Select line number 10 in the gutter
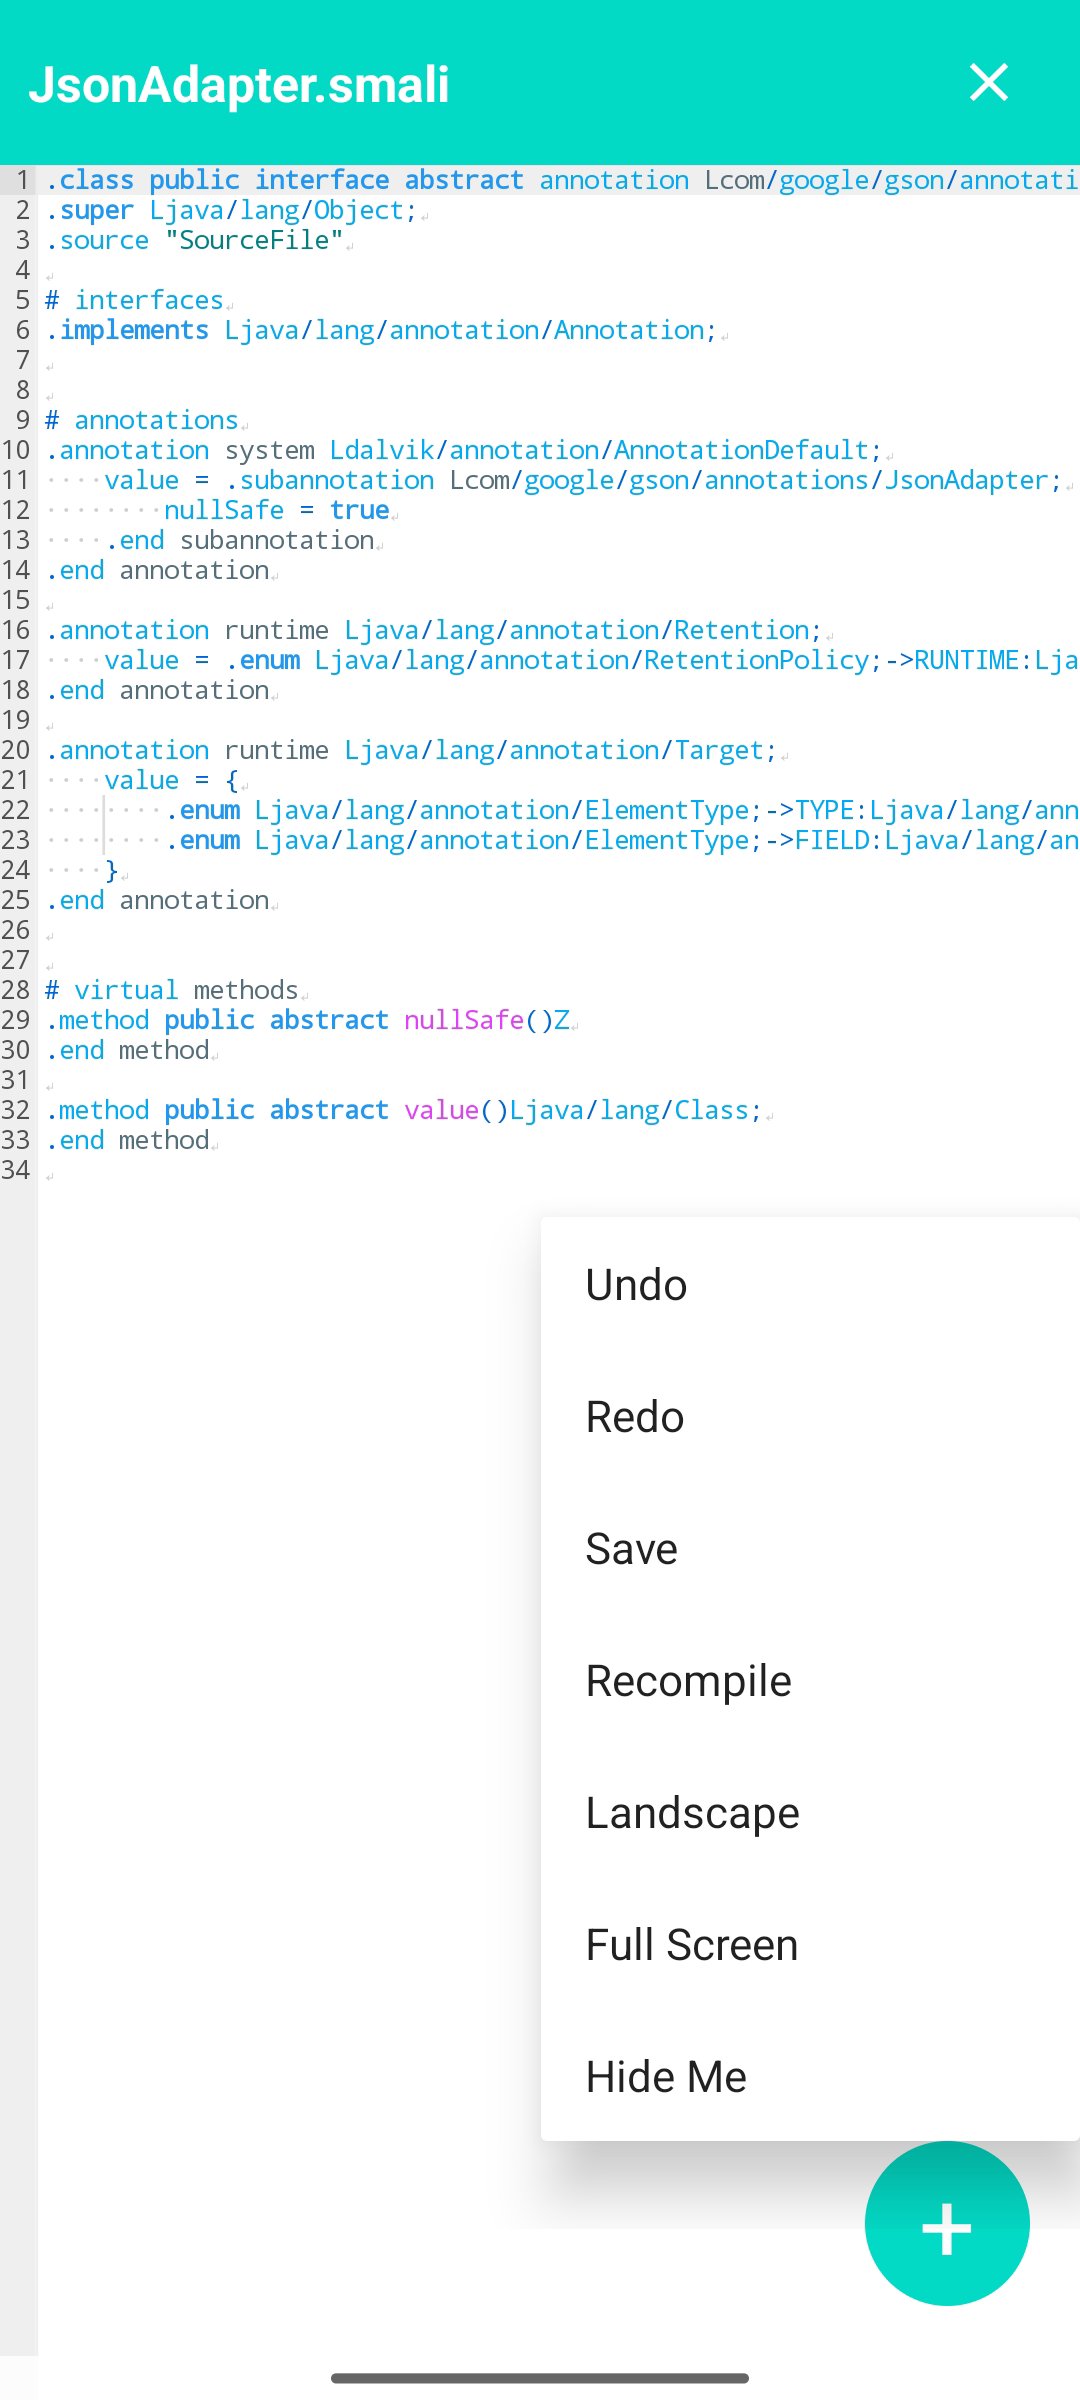Viewport: 1080px width, 2400px height. coord(16,450)
